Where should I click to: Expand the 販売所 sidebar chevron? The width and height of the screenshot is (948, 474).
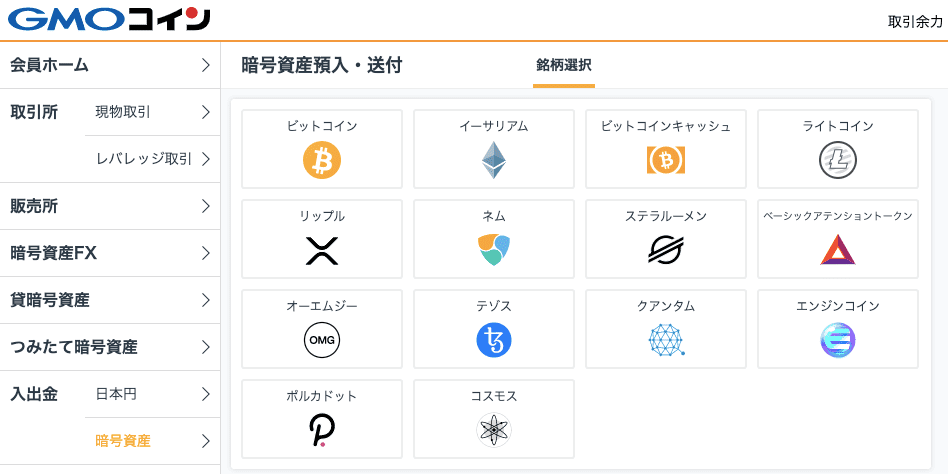tap(206, 206)
